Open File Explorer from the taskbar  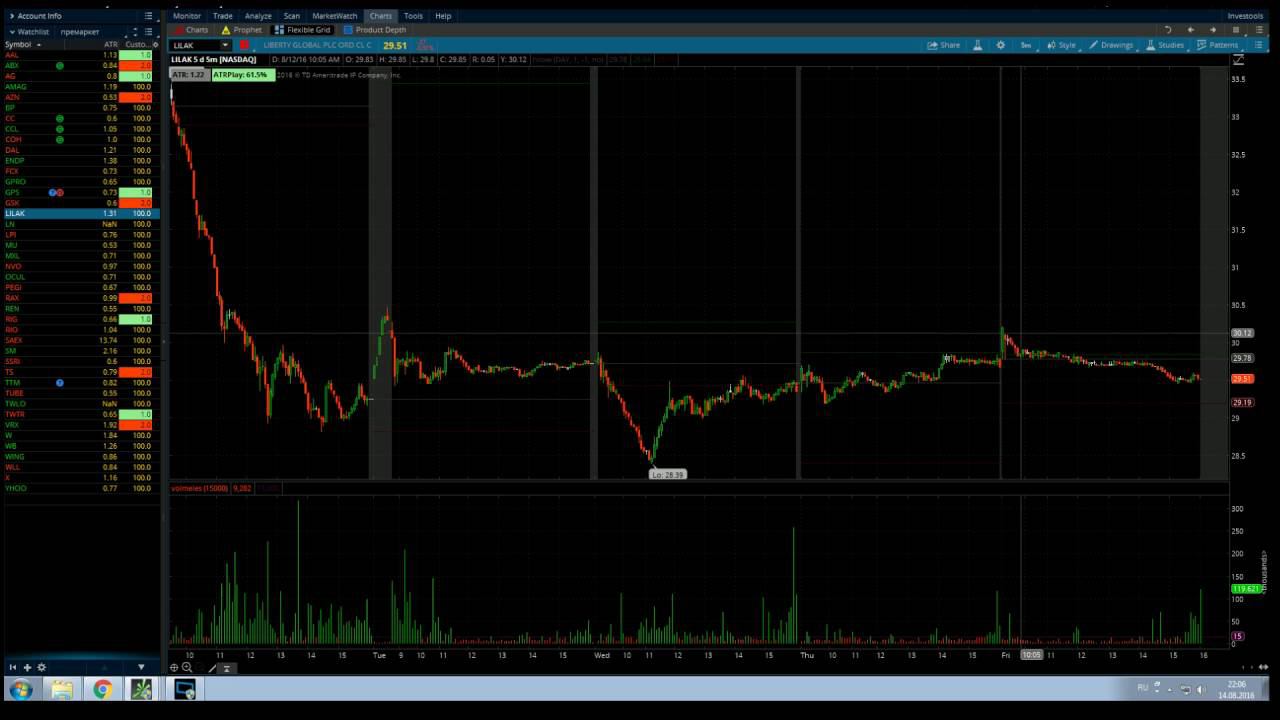coord(62,689)
